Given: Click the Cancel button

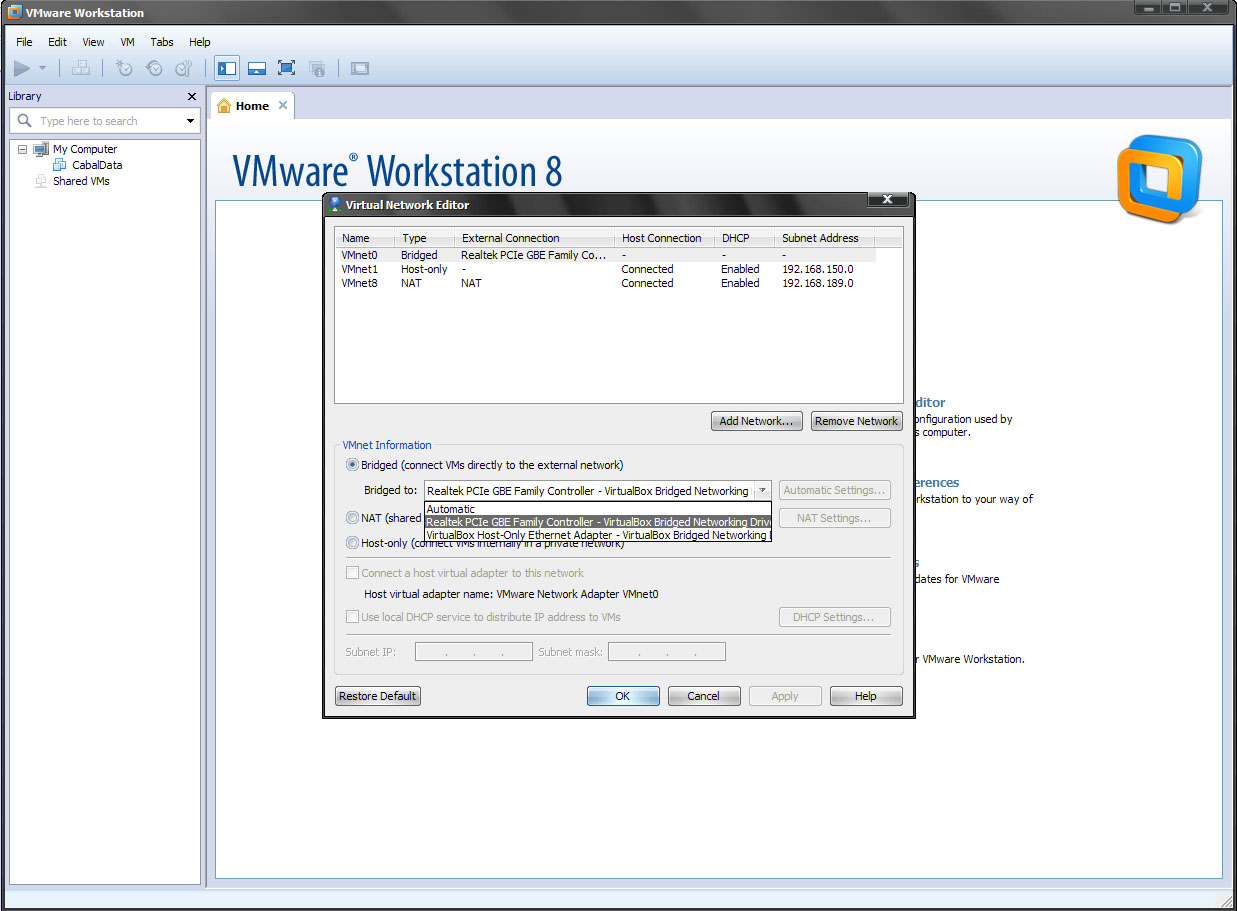Looking at the screenshot, I should coord(704,696).
